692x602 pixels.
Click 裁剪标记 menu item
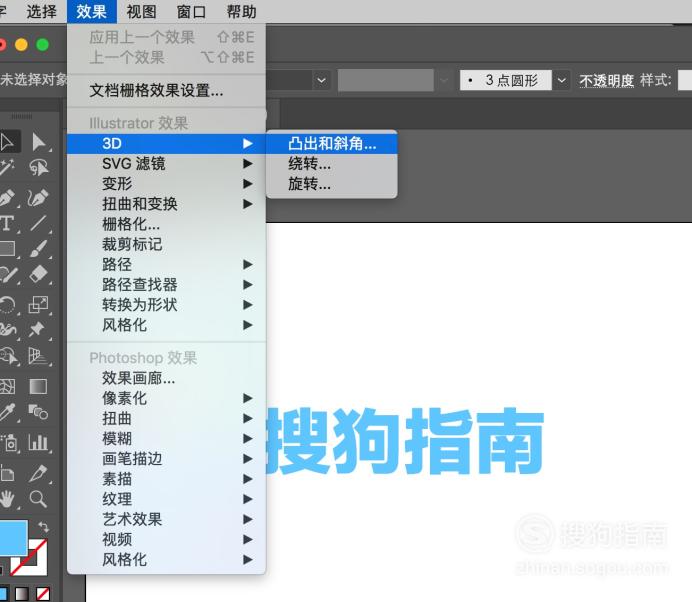(x=166, y=244)
